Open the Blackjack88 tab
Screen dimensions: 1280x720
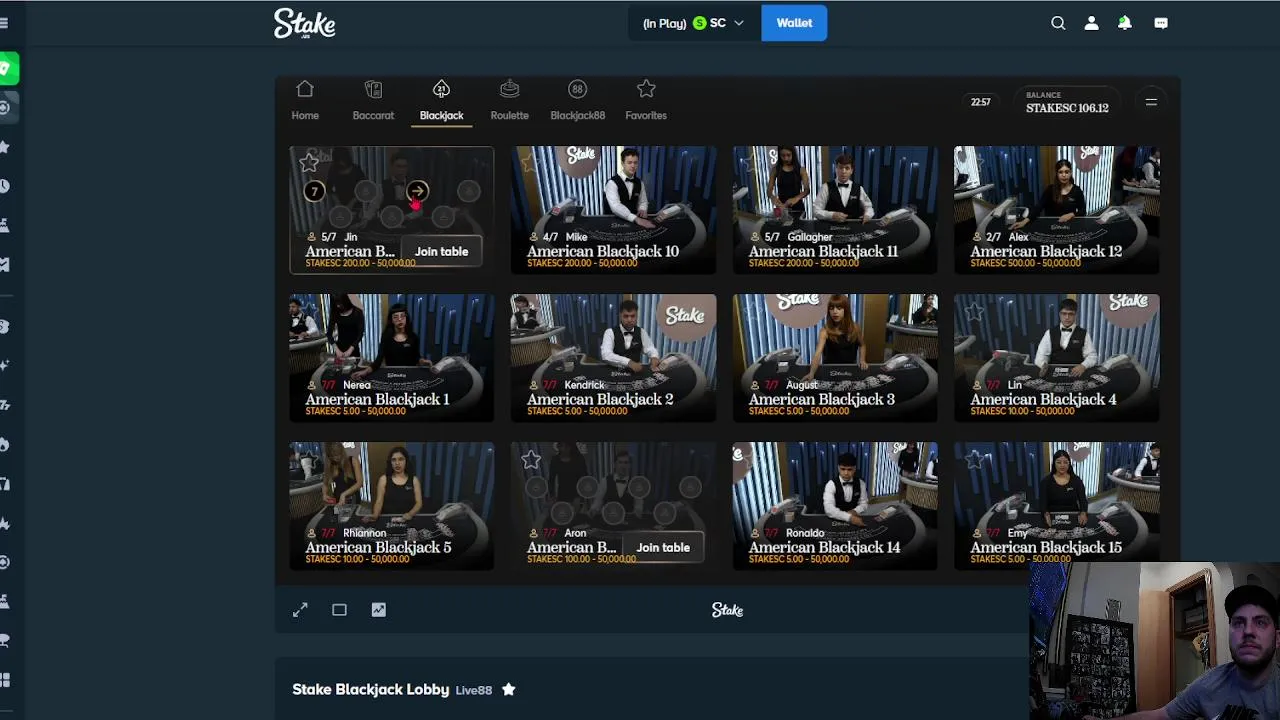tap(577, 101)
